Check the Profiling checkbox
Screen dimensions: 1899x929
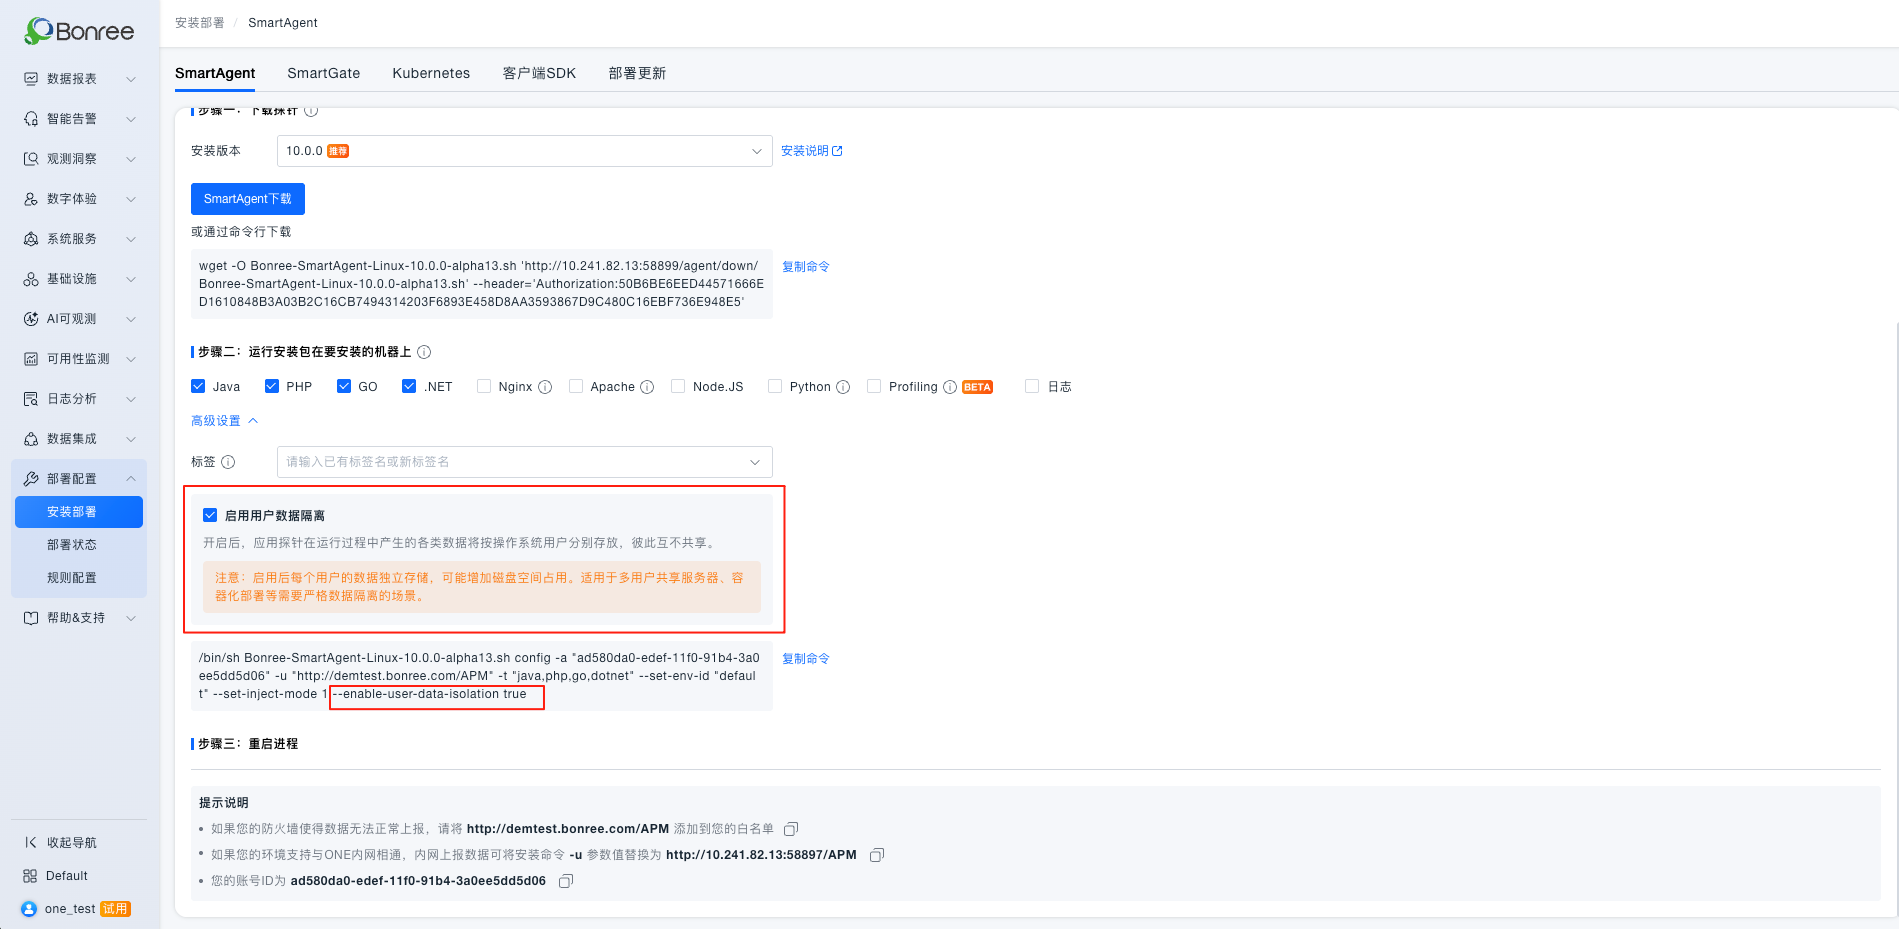tap(874, 386)
